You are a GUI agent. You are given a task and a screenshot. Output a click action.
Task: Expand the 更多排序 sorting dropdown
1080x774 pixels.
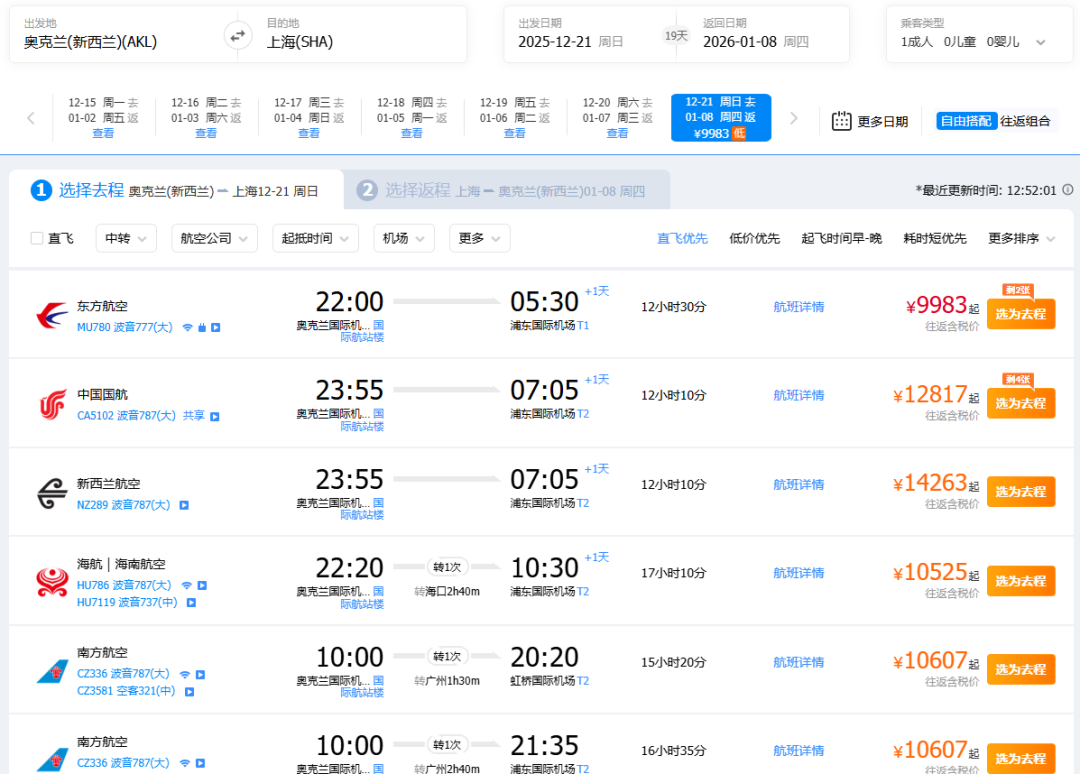click(1021, 238)
